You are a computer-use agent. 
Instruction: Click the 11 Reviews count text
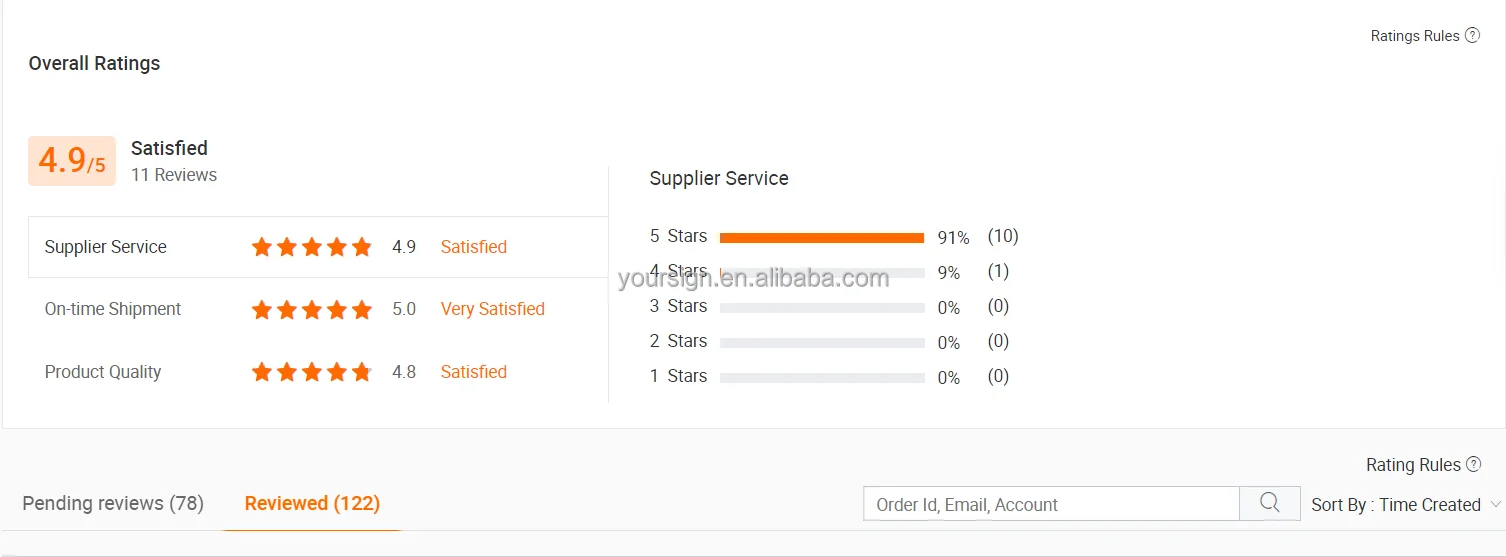pos(174,175)
